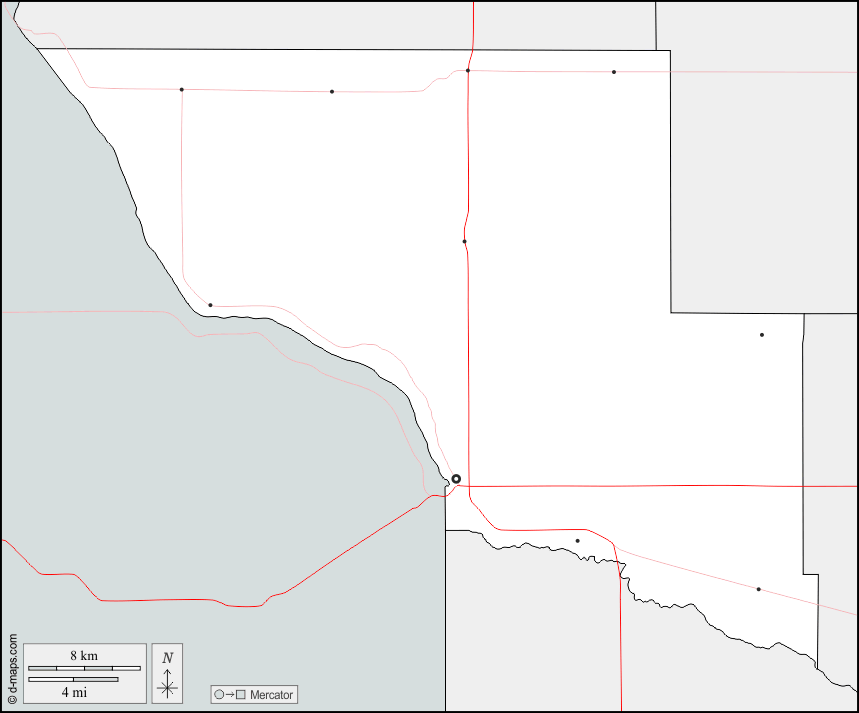Click town dot on central vertical red road
This screenshot has height=713, width=859.
464,241
